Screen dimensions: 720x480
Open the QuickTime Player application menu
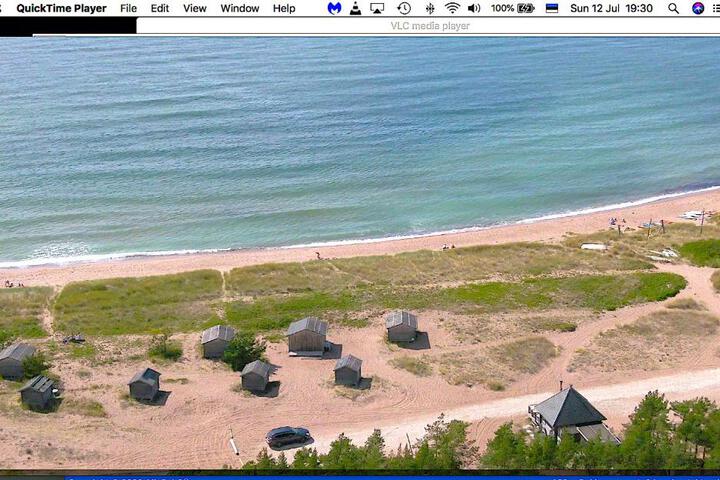61,8
